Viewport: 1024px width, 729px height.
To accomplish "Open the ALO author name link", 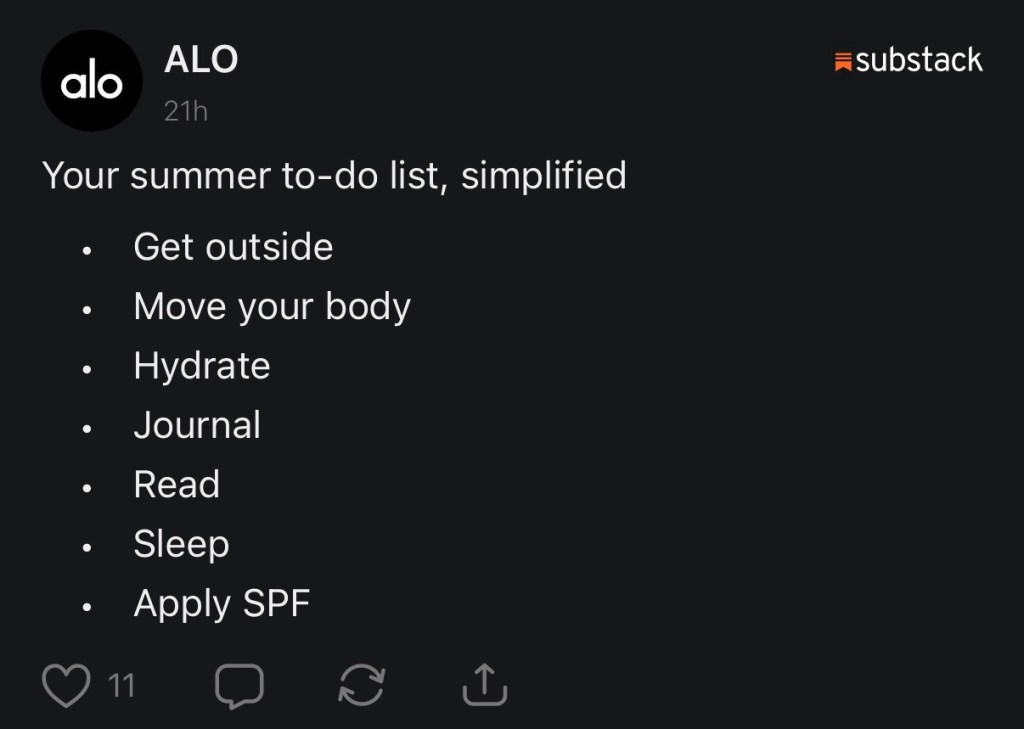I will [201, 59].
